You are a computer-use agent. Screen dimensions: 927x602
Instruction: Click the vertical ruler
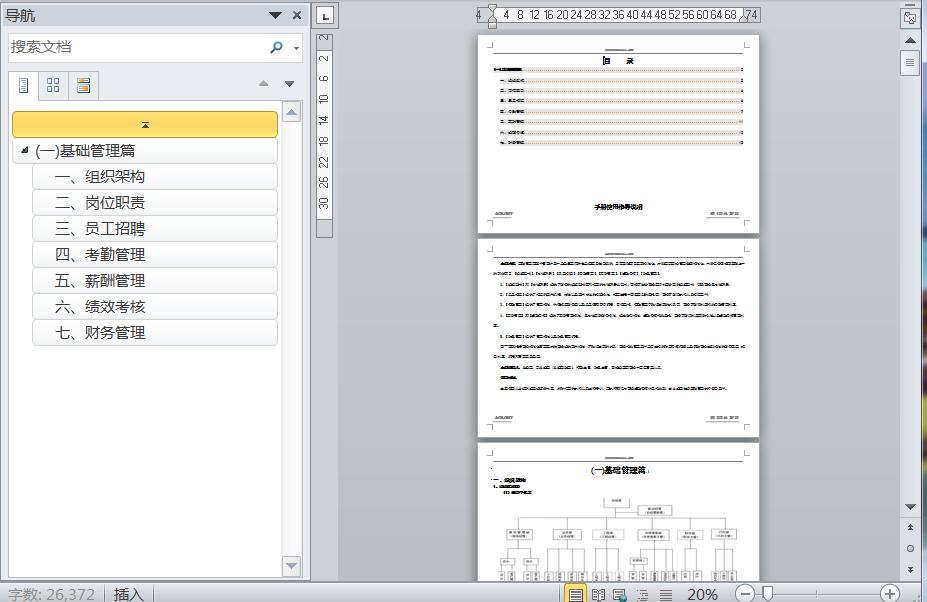(x=324, y=135)
